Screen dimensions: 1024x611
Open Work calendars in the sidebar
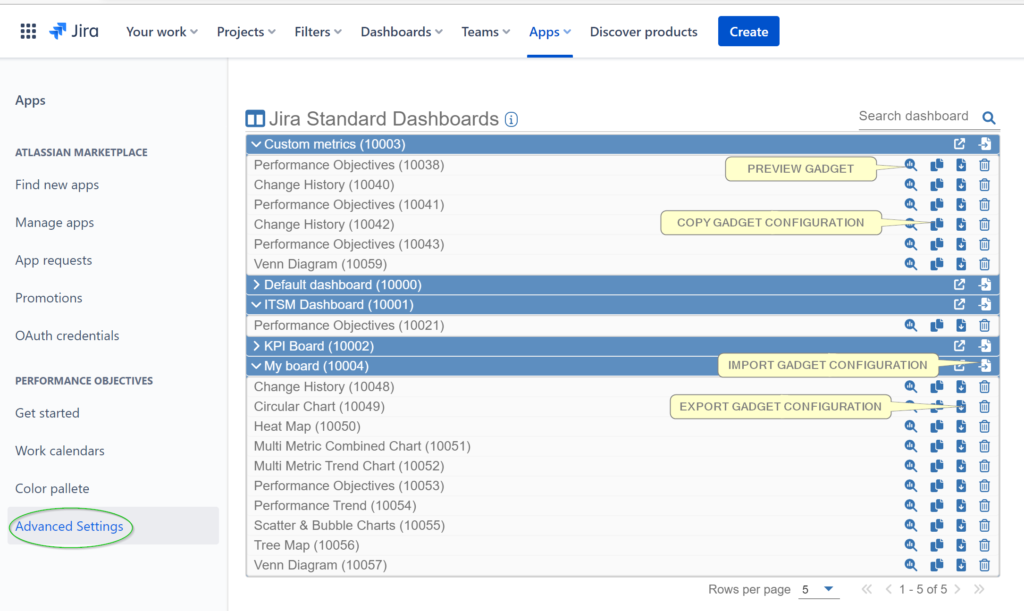click(60, 451)
